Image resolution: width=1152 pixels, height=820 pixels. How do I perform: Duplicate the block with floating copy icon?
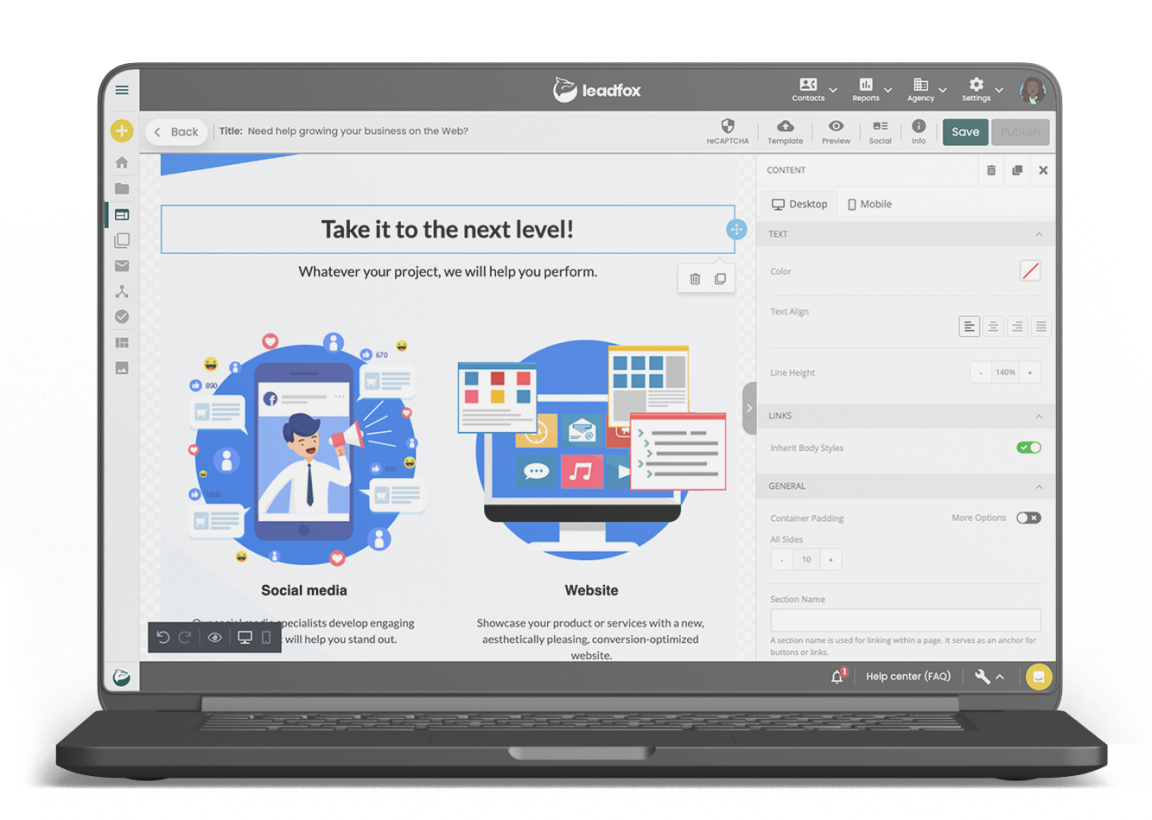(x=720, y=278)
